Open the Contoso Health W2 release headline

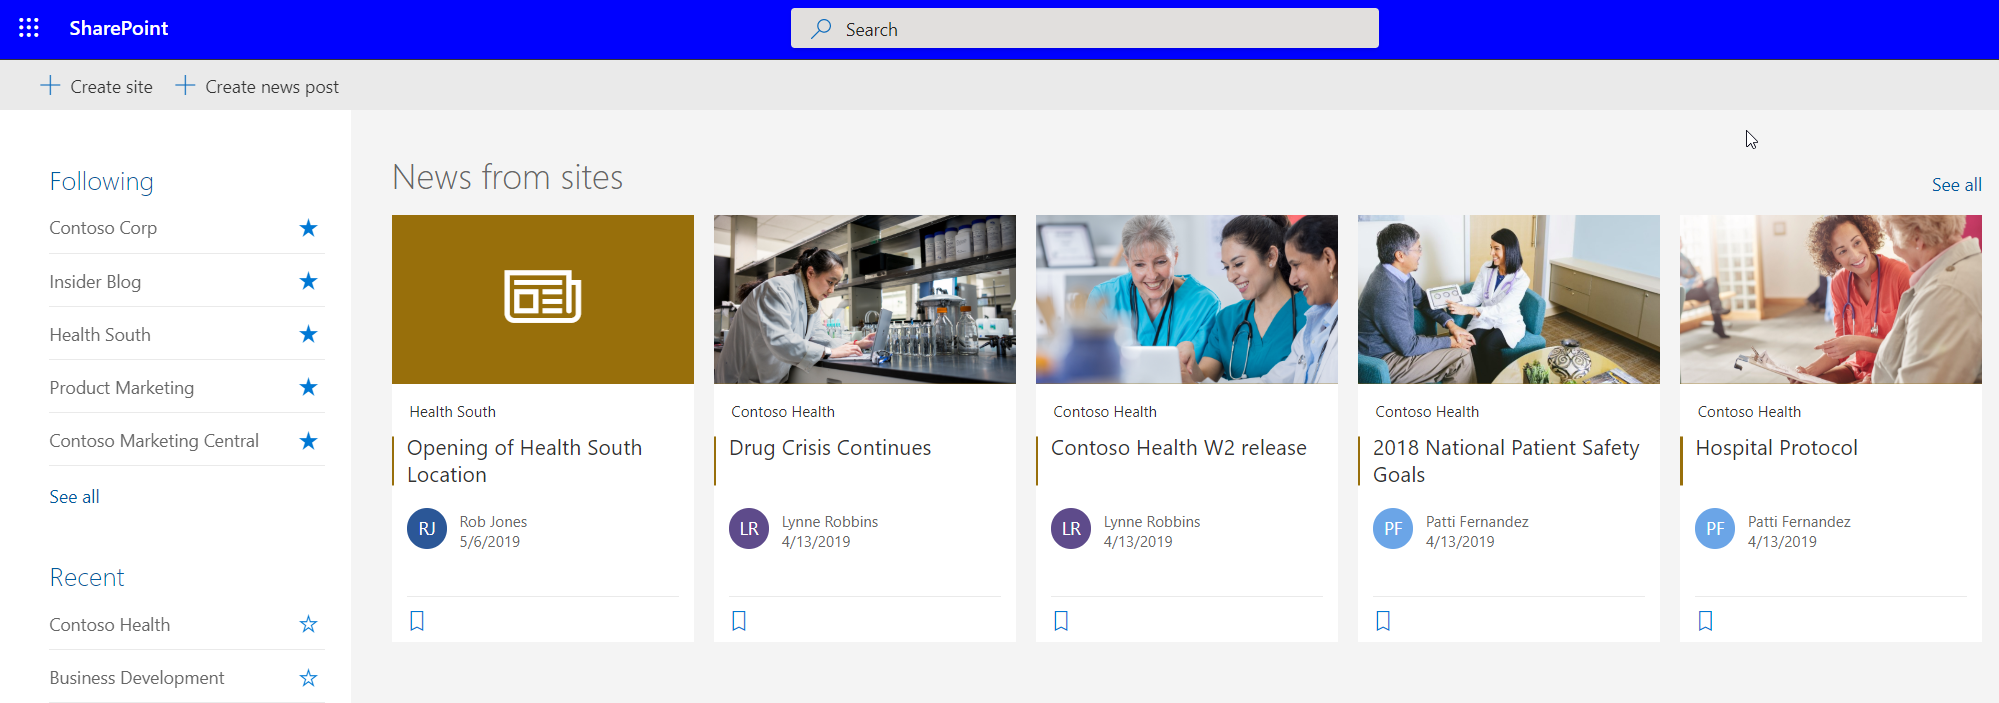coord(1179,448)
